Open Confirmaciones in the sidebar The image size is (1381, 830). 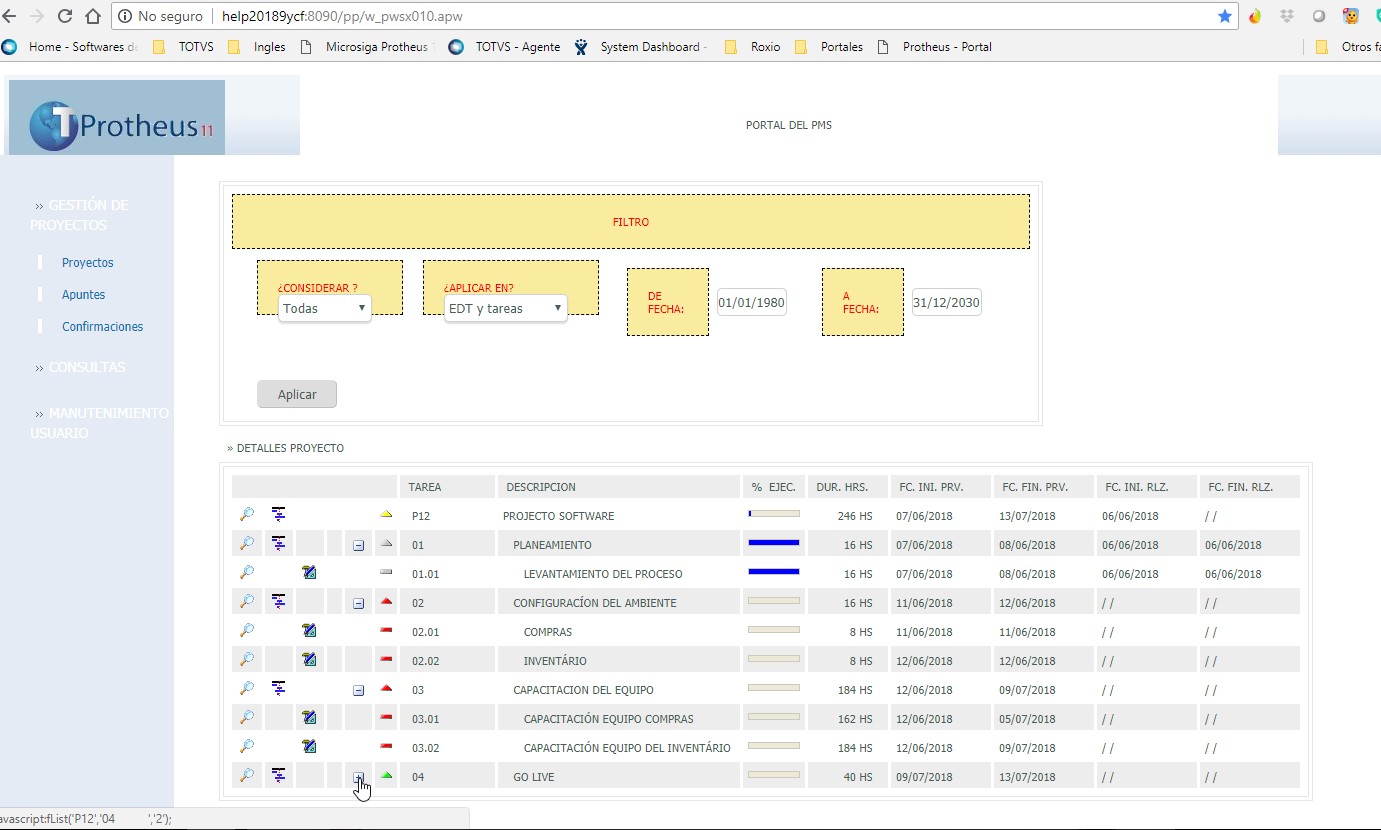pyautogui.click(x=103, y=327)
